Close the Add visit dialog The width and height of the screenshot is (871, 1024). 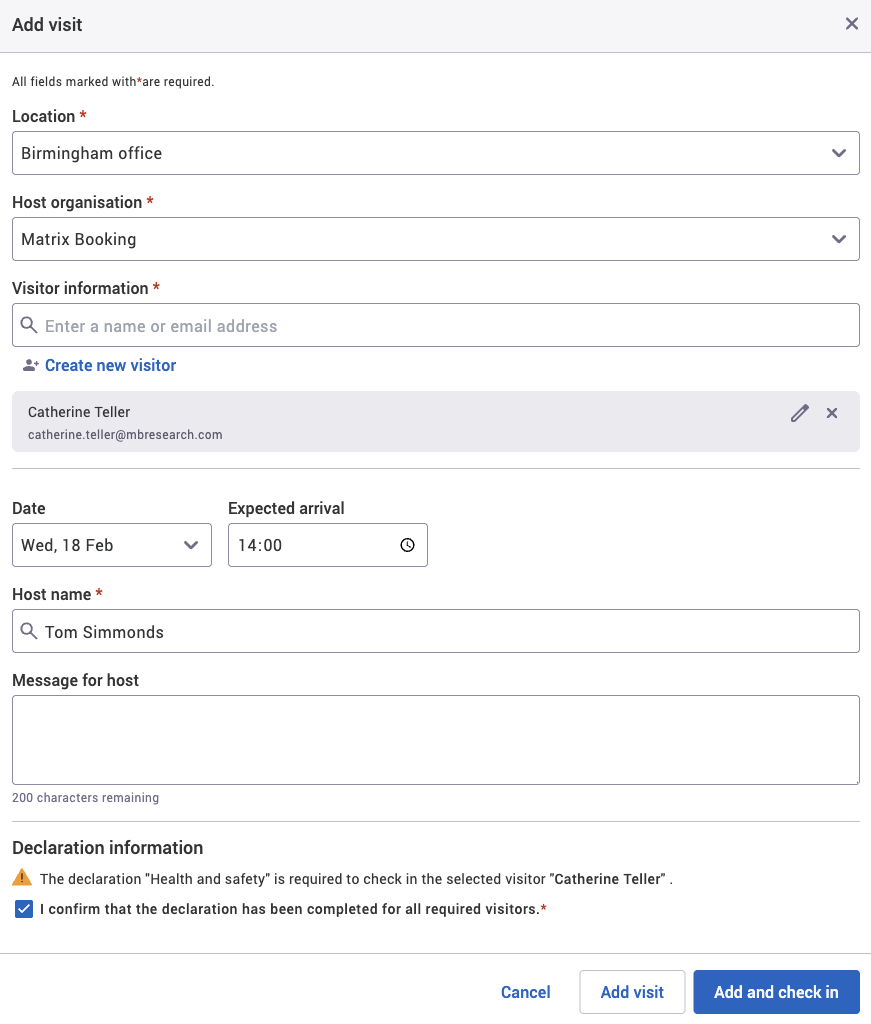(x=851, y=23)
